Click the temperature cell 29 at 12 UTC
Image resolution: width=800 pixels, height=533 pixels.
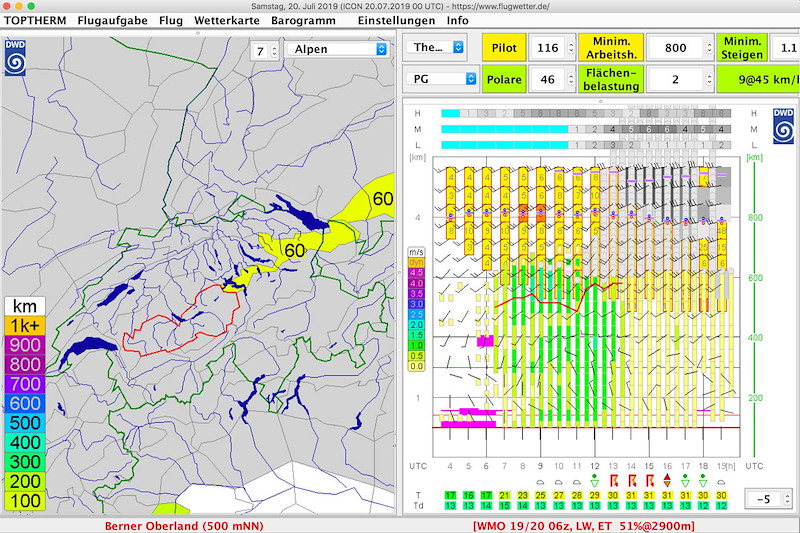point(594,495)
